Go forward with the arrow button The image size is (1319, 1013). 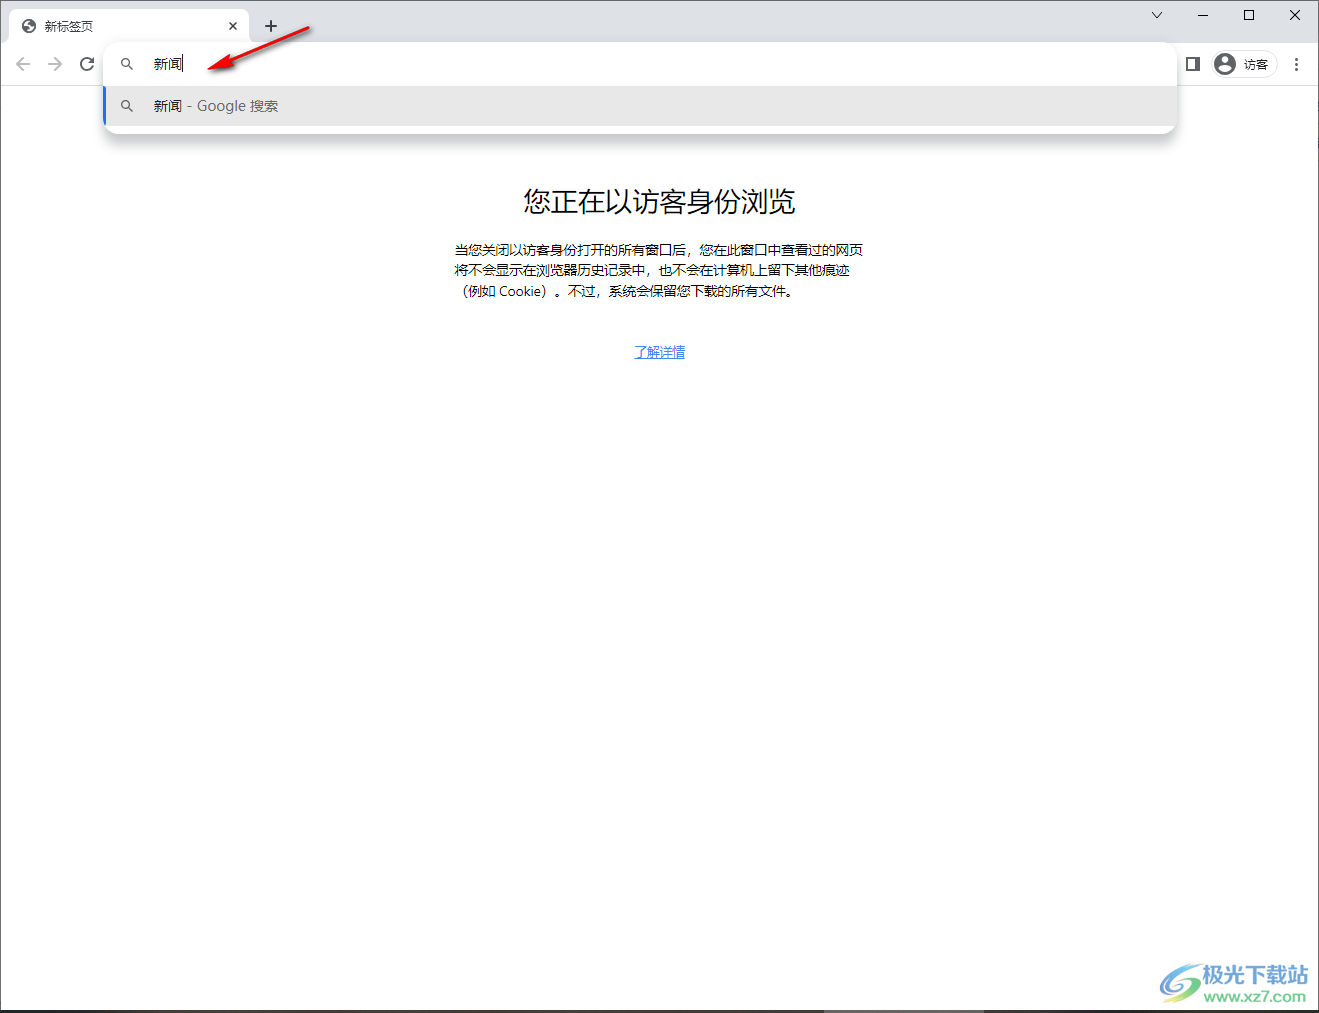click(55, 64)
